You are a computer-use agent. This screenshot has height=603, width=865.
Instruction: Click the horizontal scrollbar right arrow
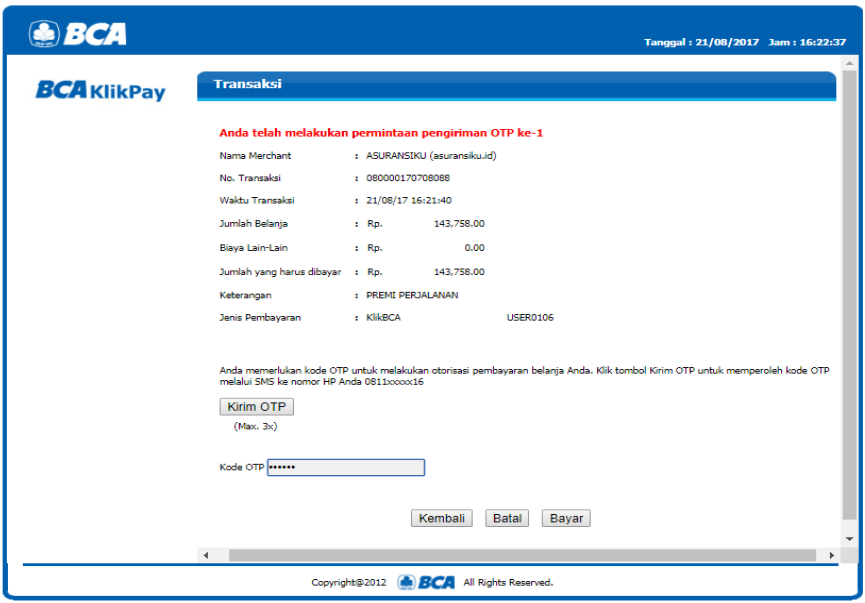[832, 555]
